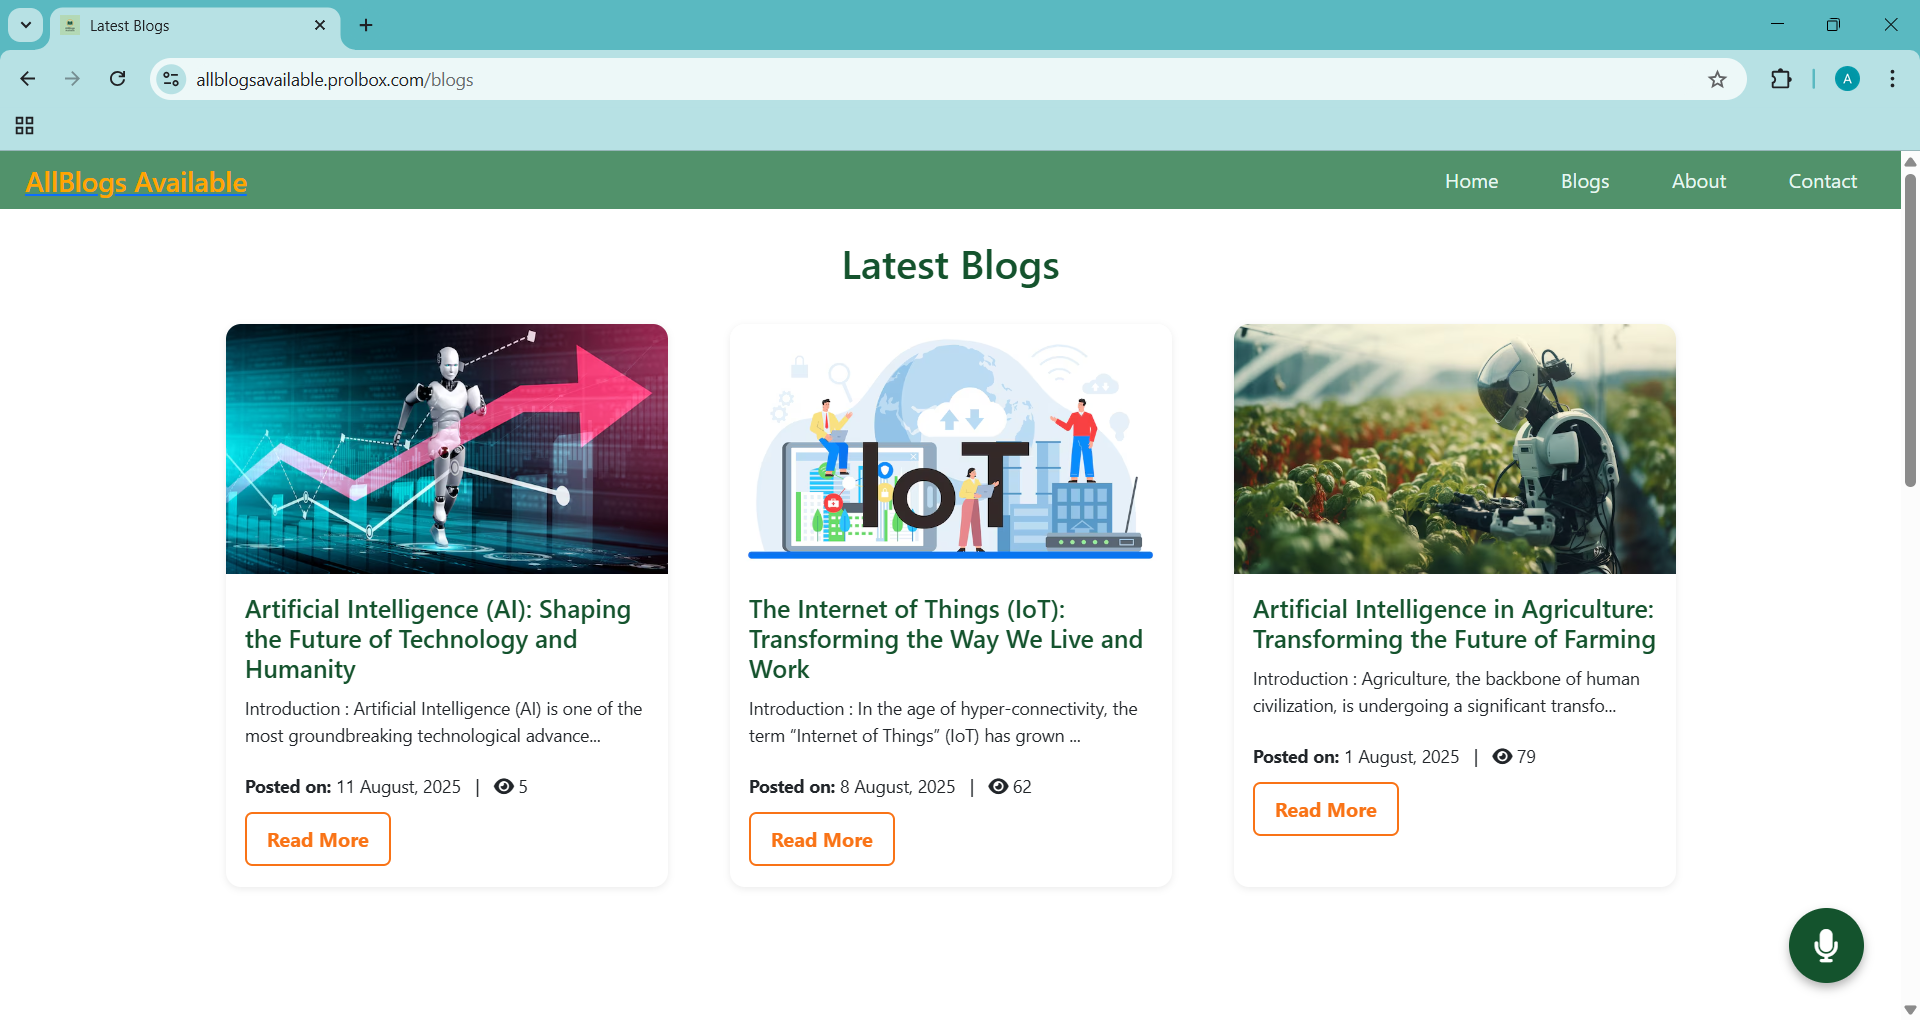
Task: Open the Contact navigation link
Action: (1822, 181)
